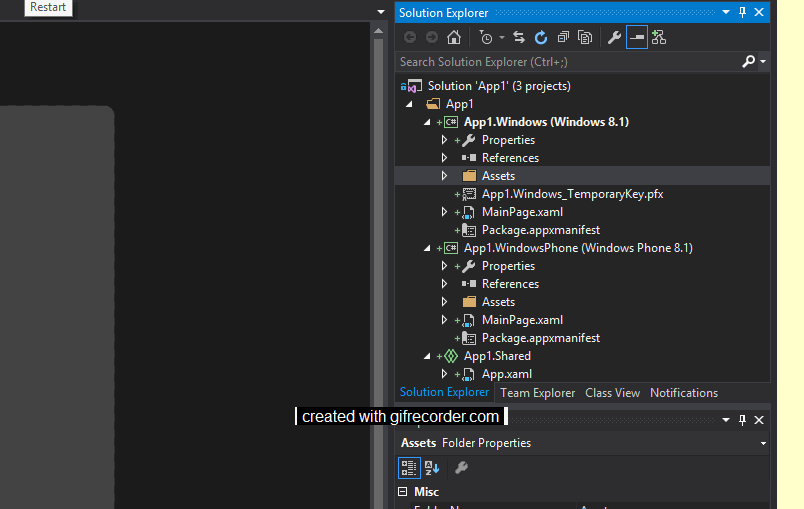Open Properties panel window position dropdown
Viewport: 804px width, 509px height.
point(726,420)
